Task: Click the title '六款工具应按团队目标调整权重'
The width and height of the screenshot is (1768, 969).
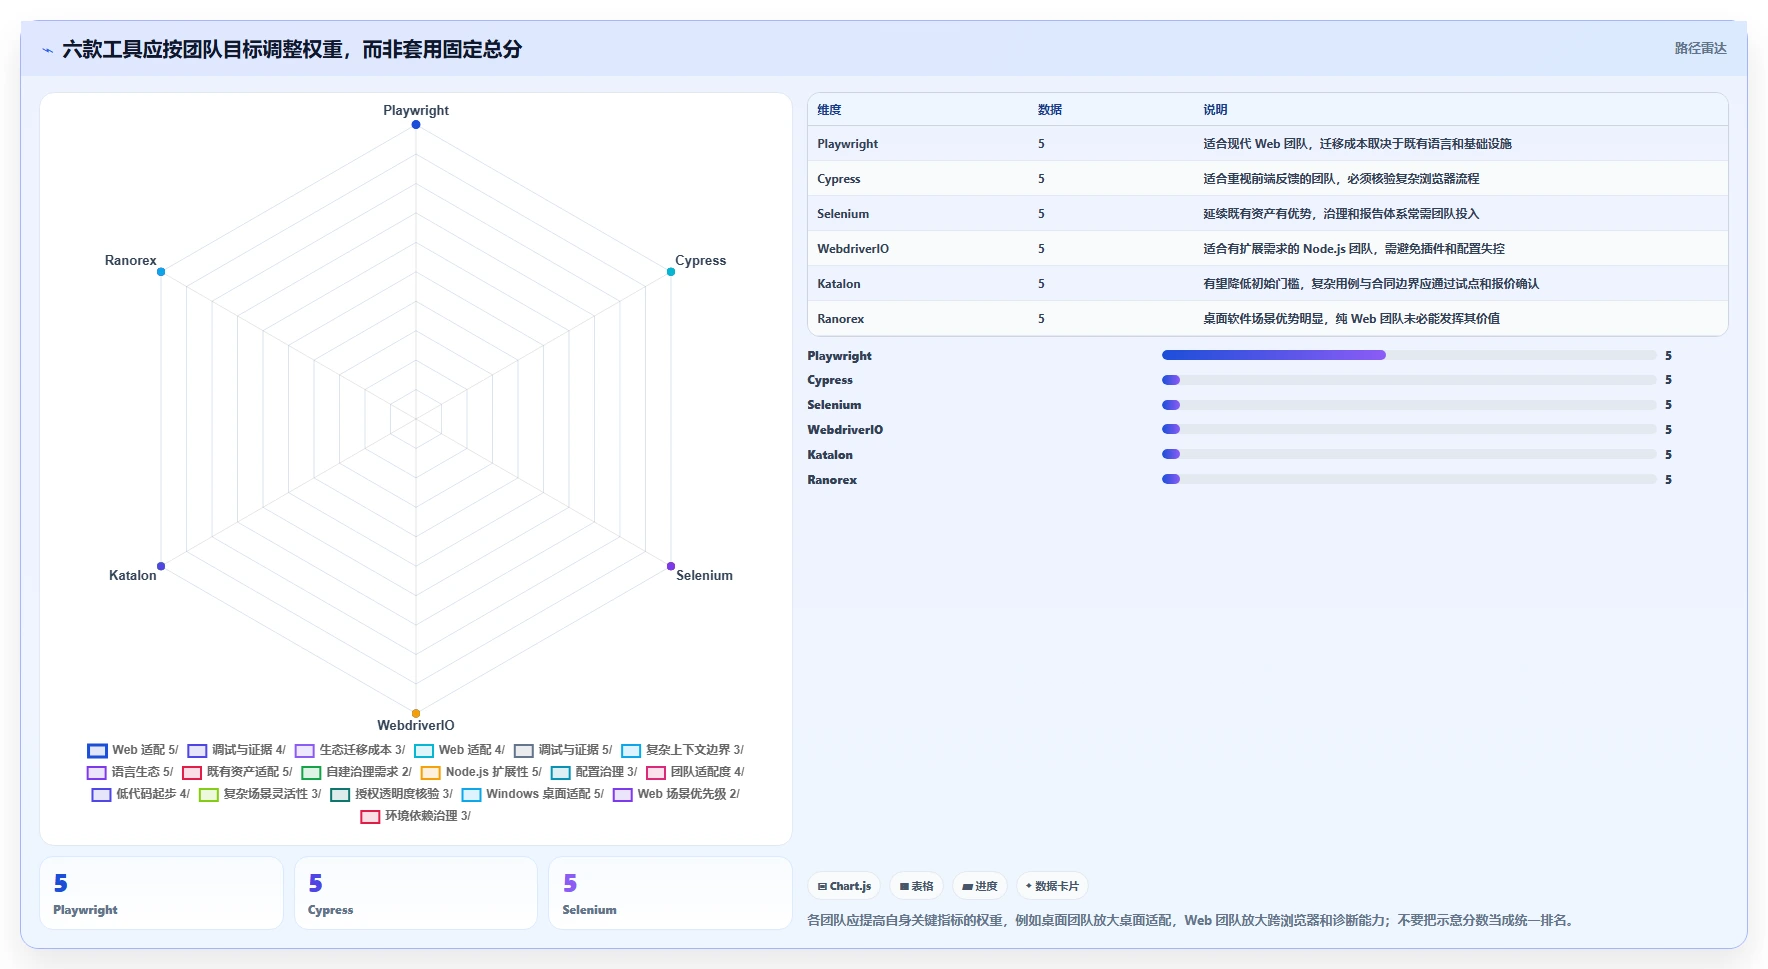Action: (202, 49)
